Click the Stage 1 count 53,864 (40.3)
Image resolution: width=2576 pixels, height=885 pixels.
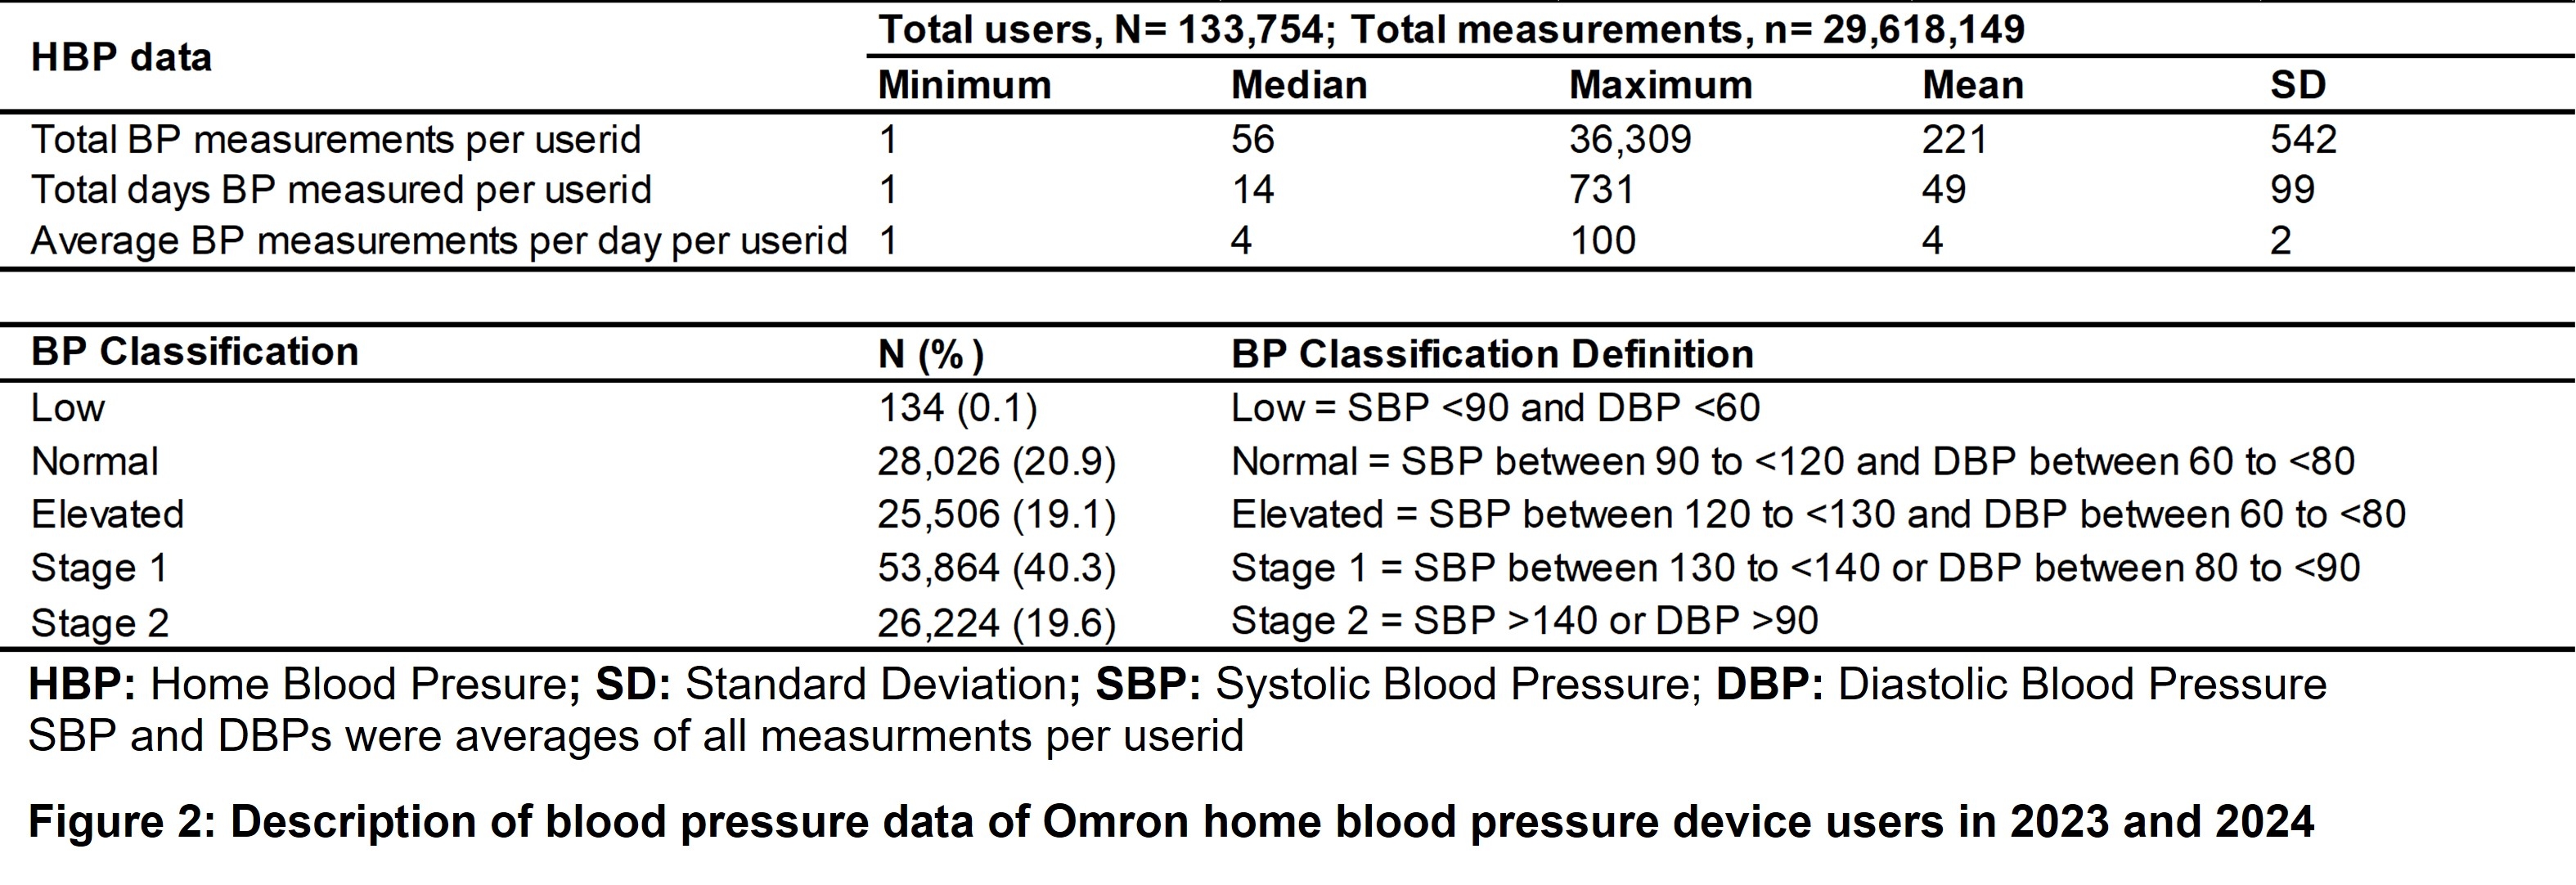(x=996, y=568)
